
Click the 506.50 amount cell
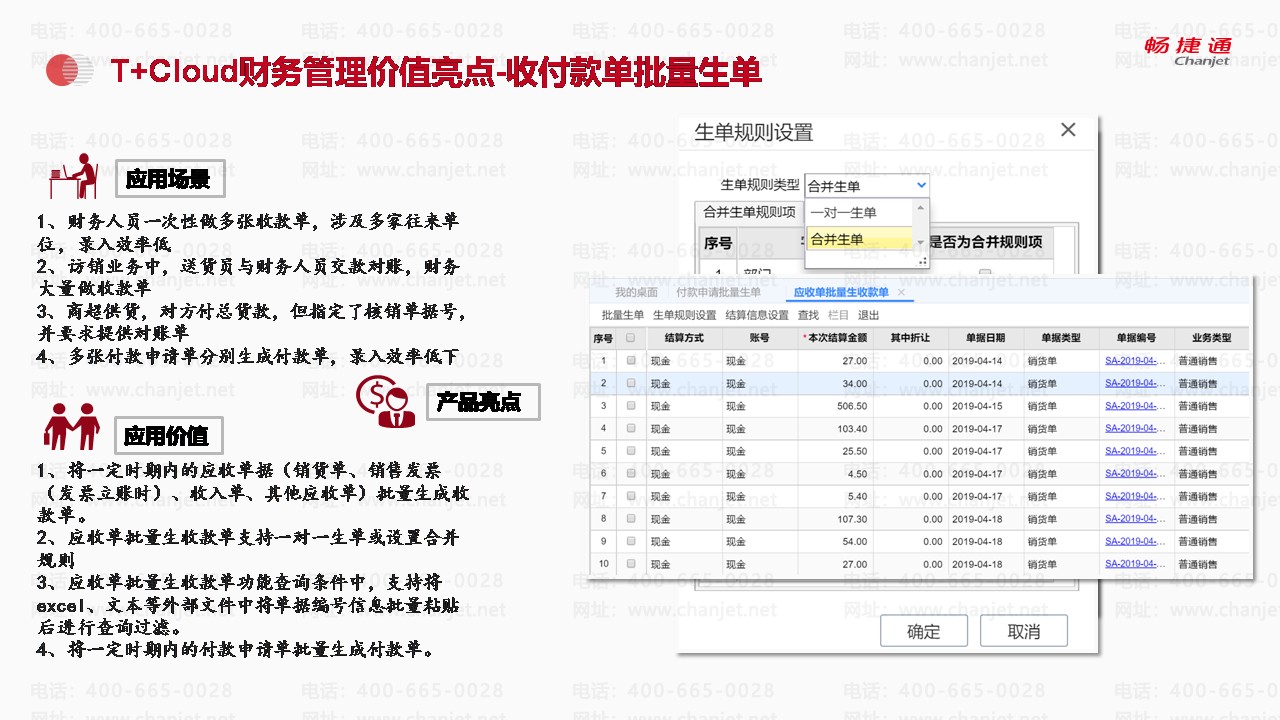(x=835, y=406)
